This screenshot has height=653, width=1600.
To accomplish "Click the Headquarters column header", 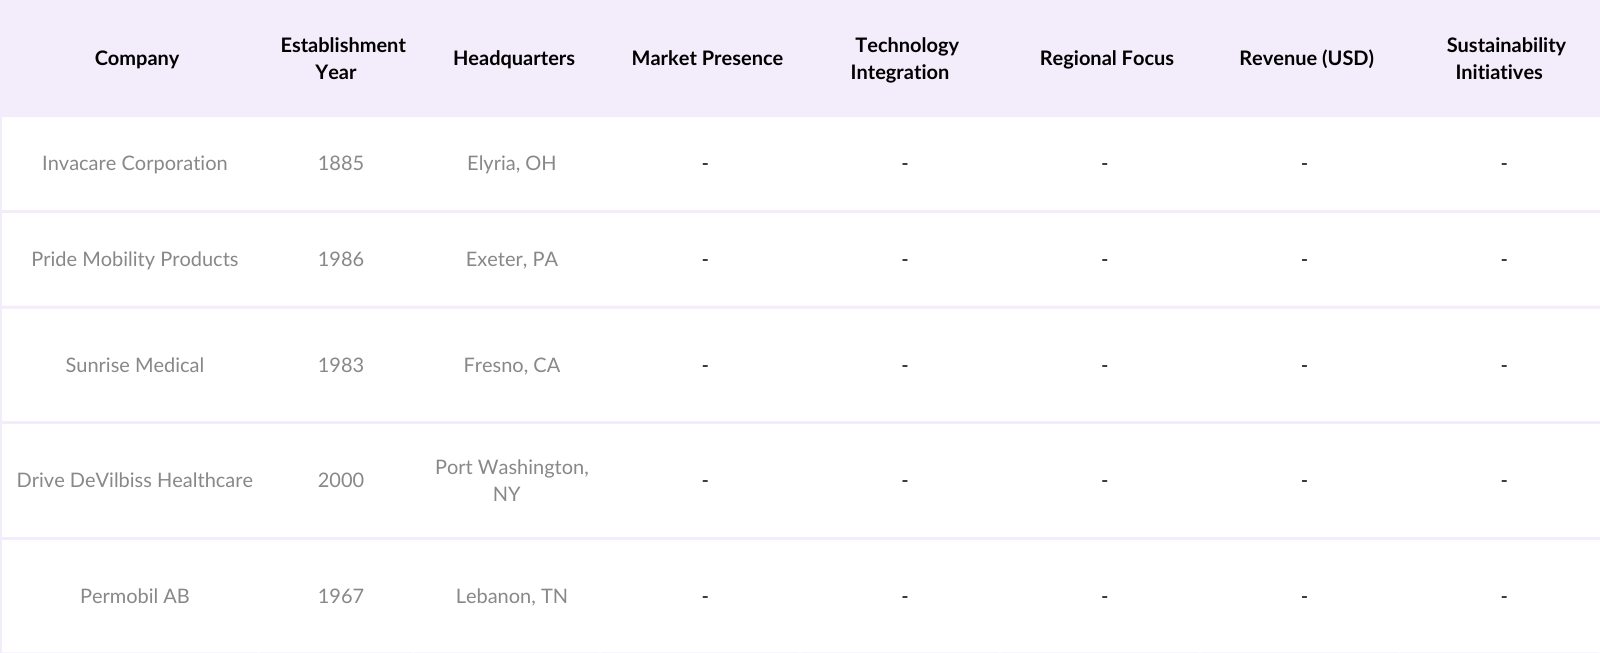I will click(513, 58).
